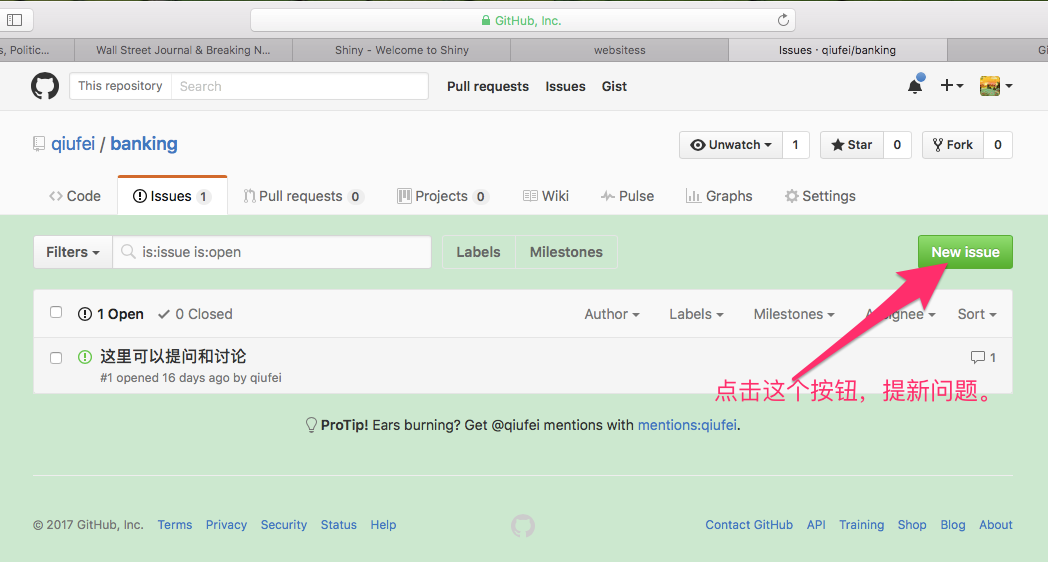1048x562 pixels.
Task: Click the GitHub octocat logo in header
Action: tap(45, 86)
